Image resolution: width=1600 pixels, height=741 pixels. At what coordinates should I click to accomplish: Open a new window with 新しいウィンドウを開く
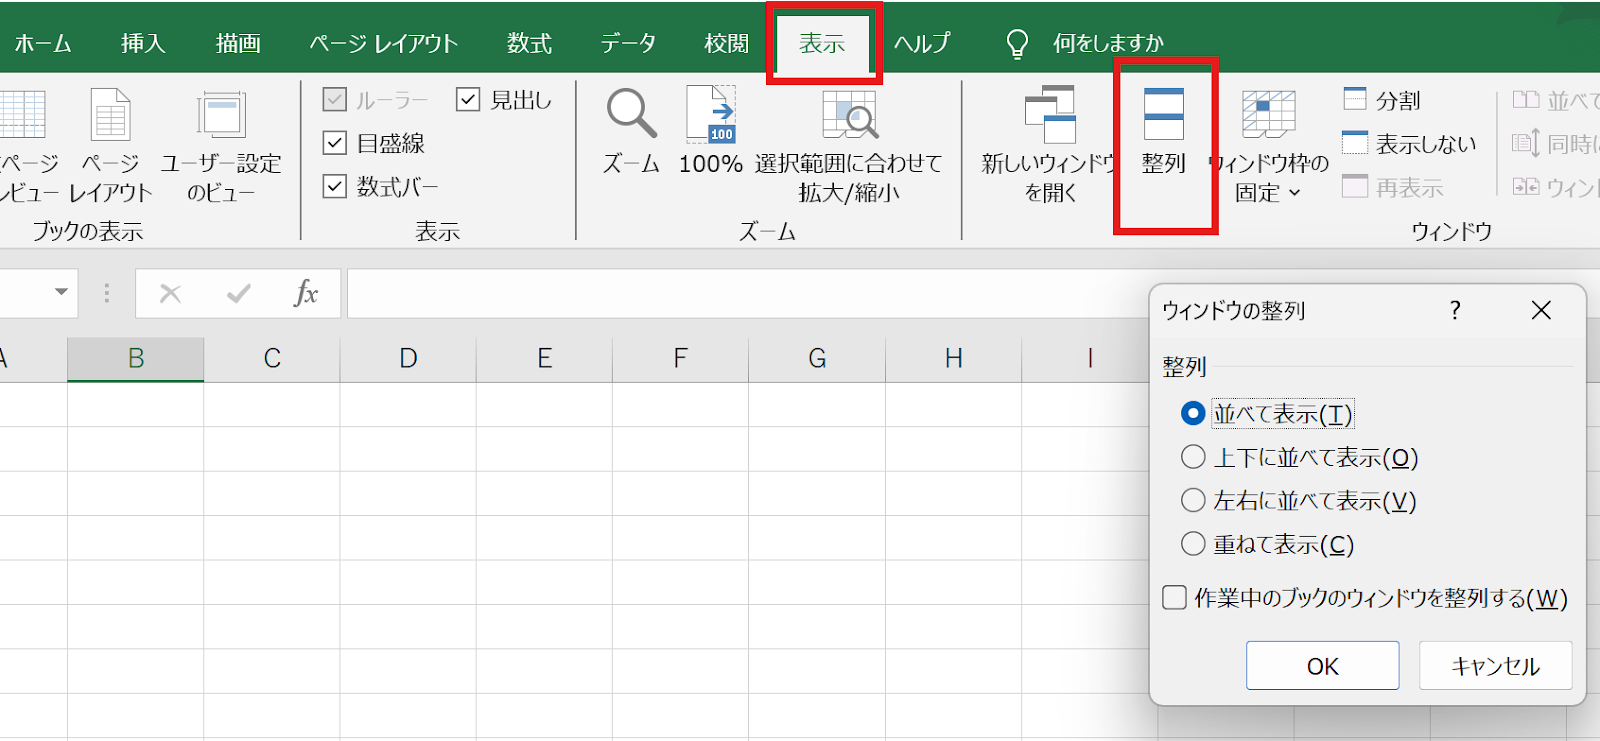1050,114
